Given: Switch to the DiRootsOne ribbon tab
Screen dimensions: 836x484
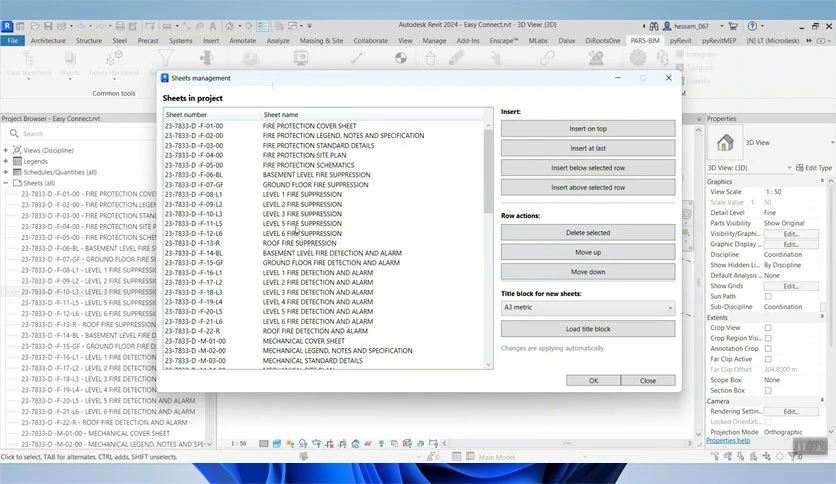Looking at the screenshot, I should 602,41.
